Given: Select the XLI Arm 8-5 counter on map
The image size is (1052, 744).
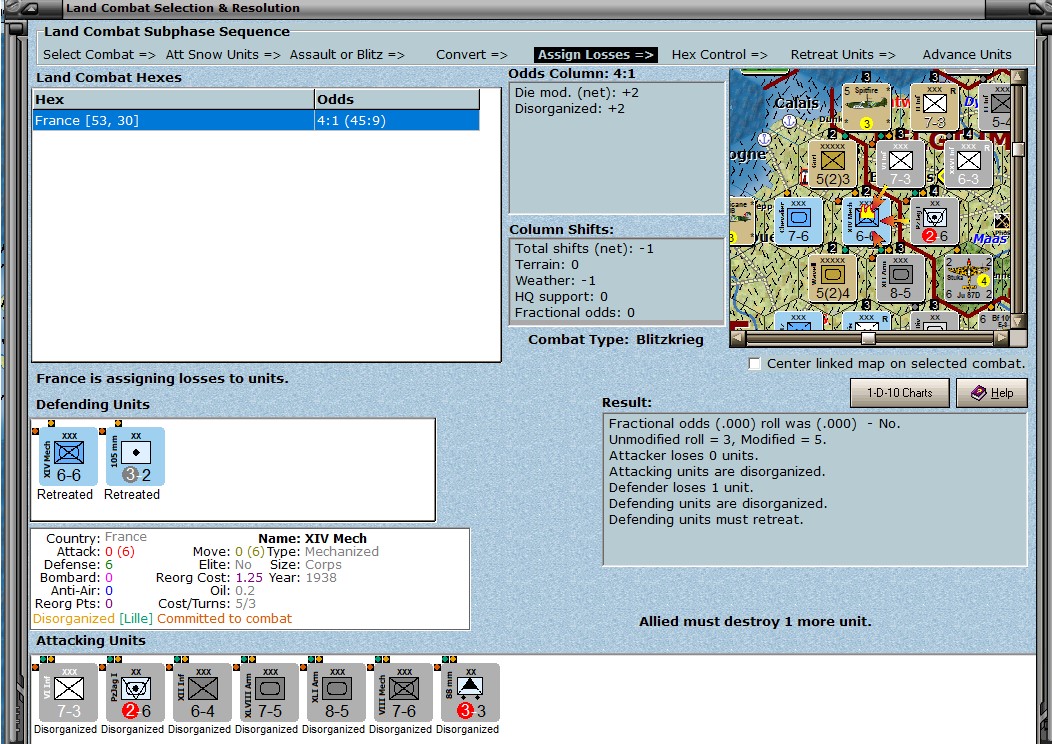Looking at the screenshot, I should [900, 278].
